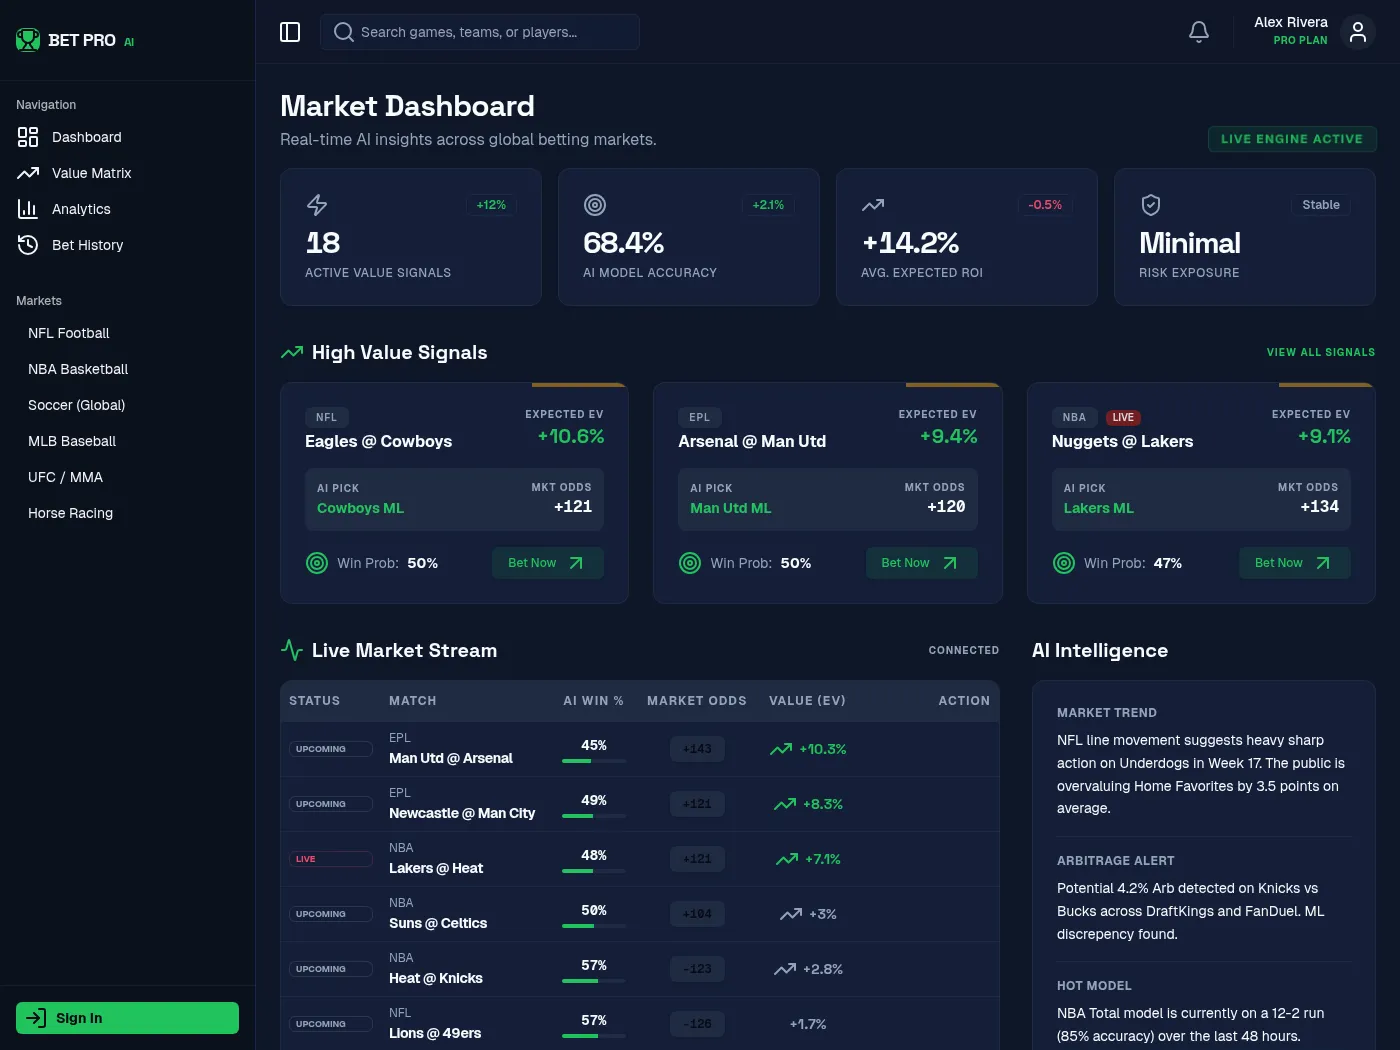Click the Bet Pro trophy logo icon
Image resolution: width=1400 pixels, height=1050 pixels.
point(28,40)
